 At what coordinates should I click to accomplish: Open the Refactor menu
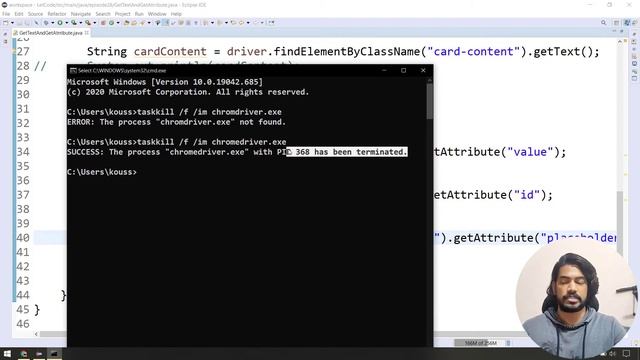[x=57, y=14]
